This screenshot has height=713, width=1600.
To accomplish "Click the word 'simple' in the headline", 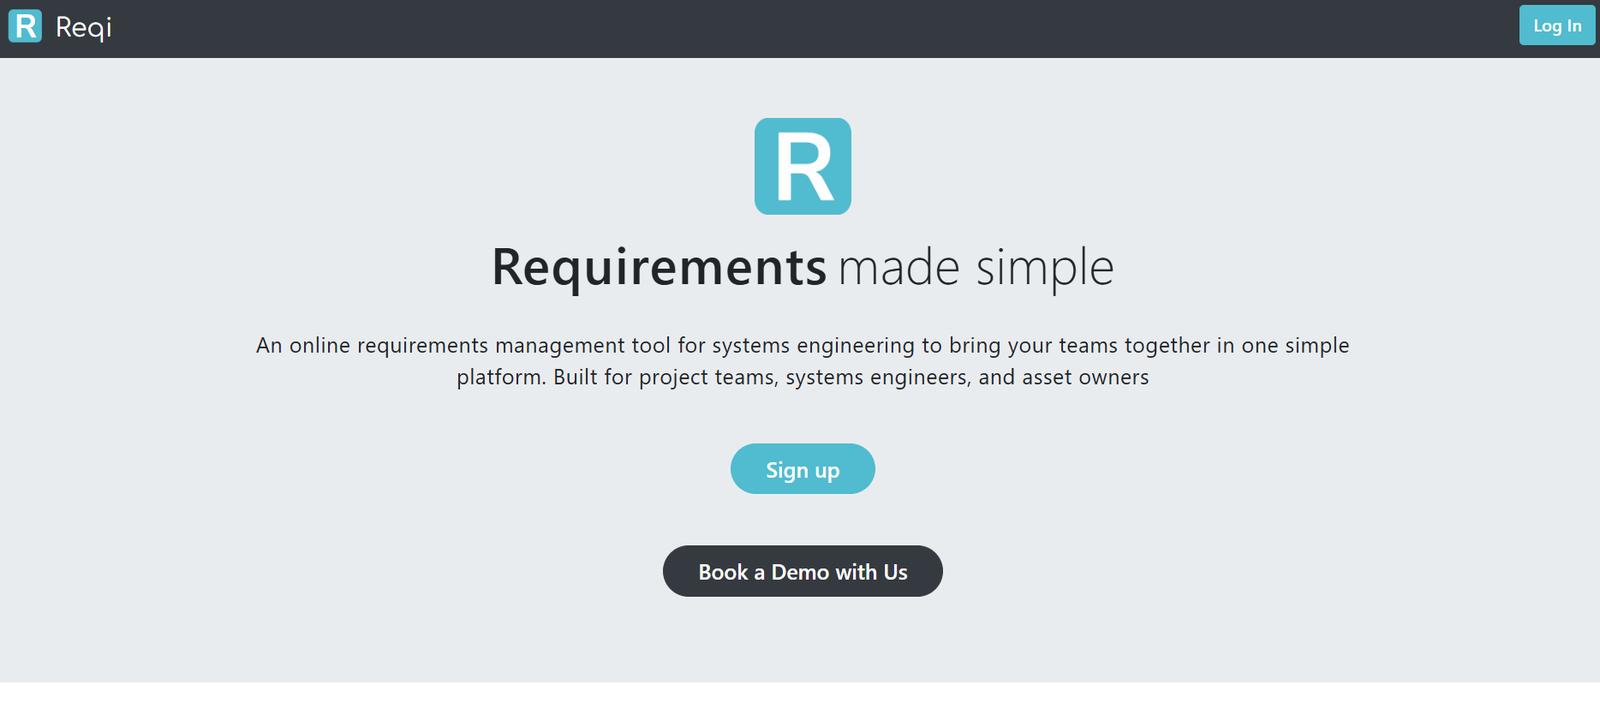I will click(x=1044, y=267).
